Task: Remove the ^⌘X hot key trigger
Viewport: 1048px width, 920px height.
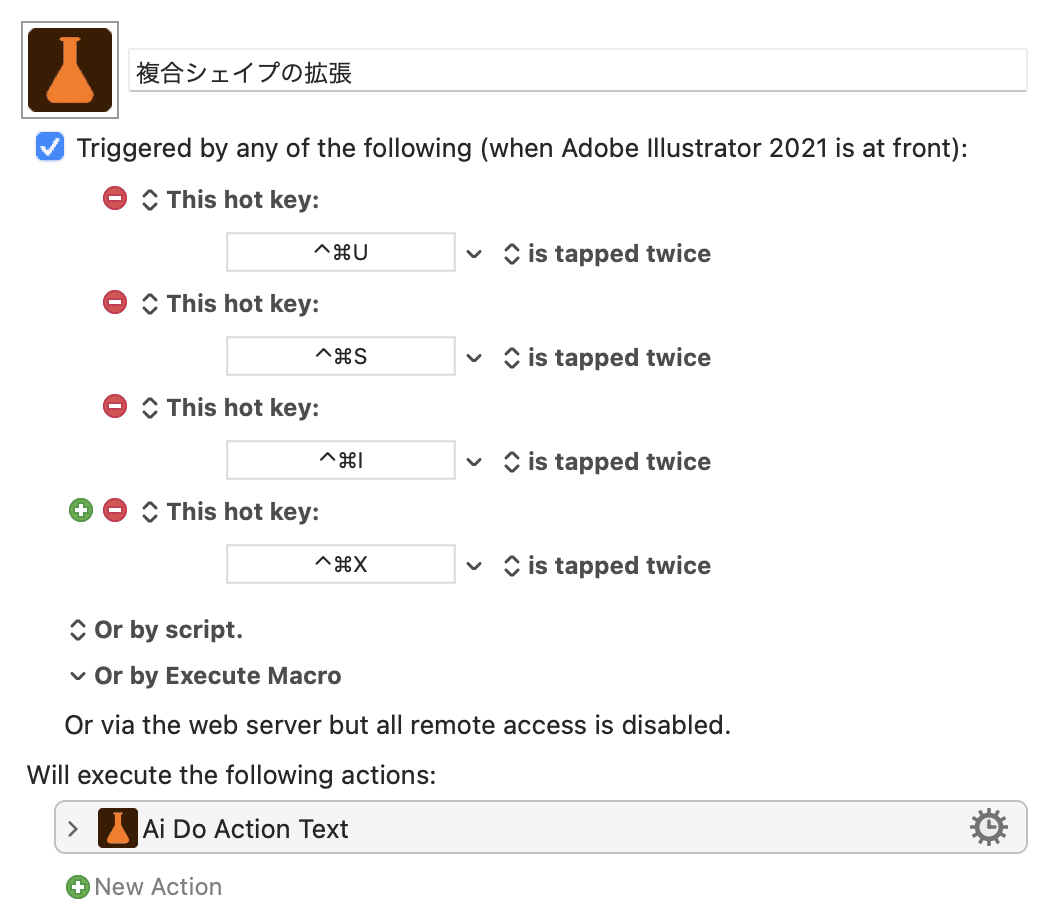Action: click(x=115, y=511)
